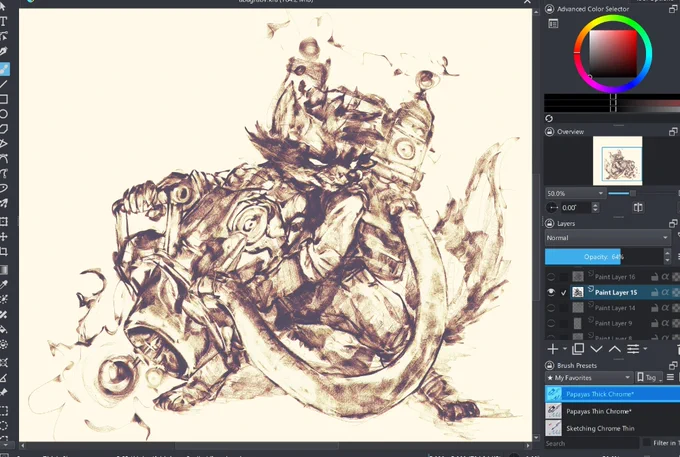680x457 pixels.
Task: Click the canvas rotation angle spin arrows
Action: 595,208
